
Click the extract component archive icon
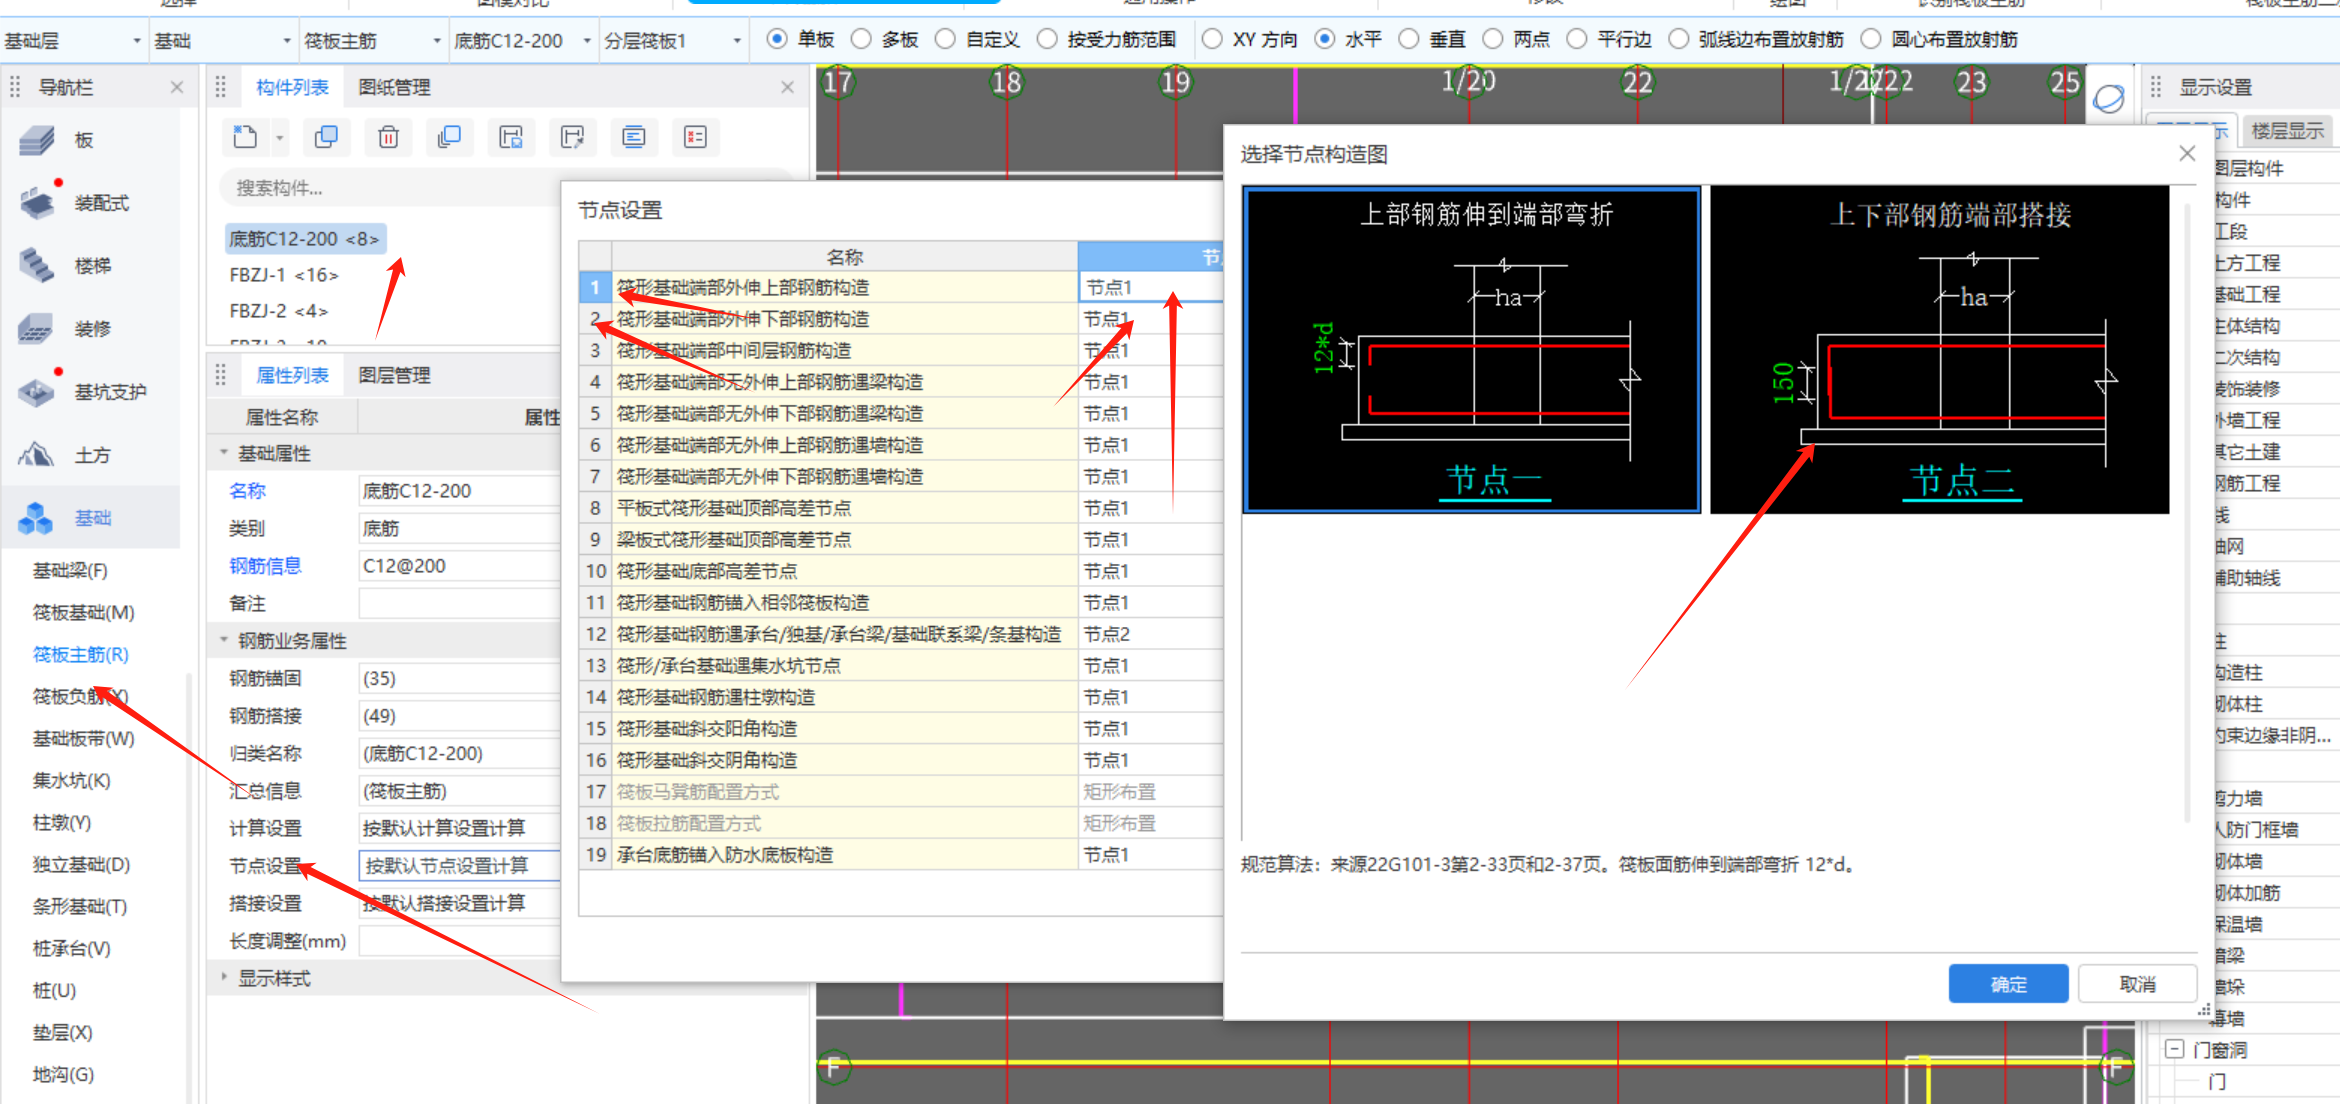pyautogui.click(x=572, y=137)
